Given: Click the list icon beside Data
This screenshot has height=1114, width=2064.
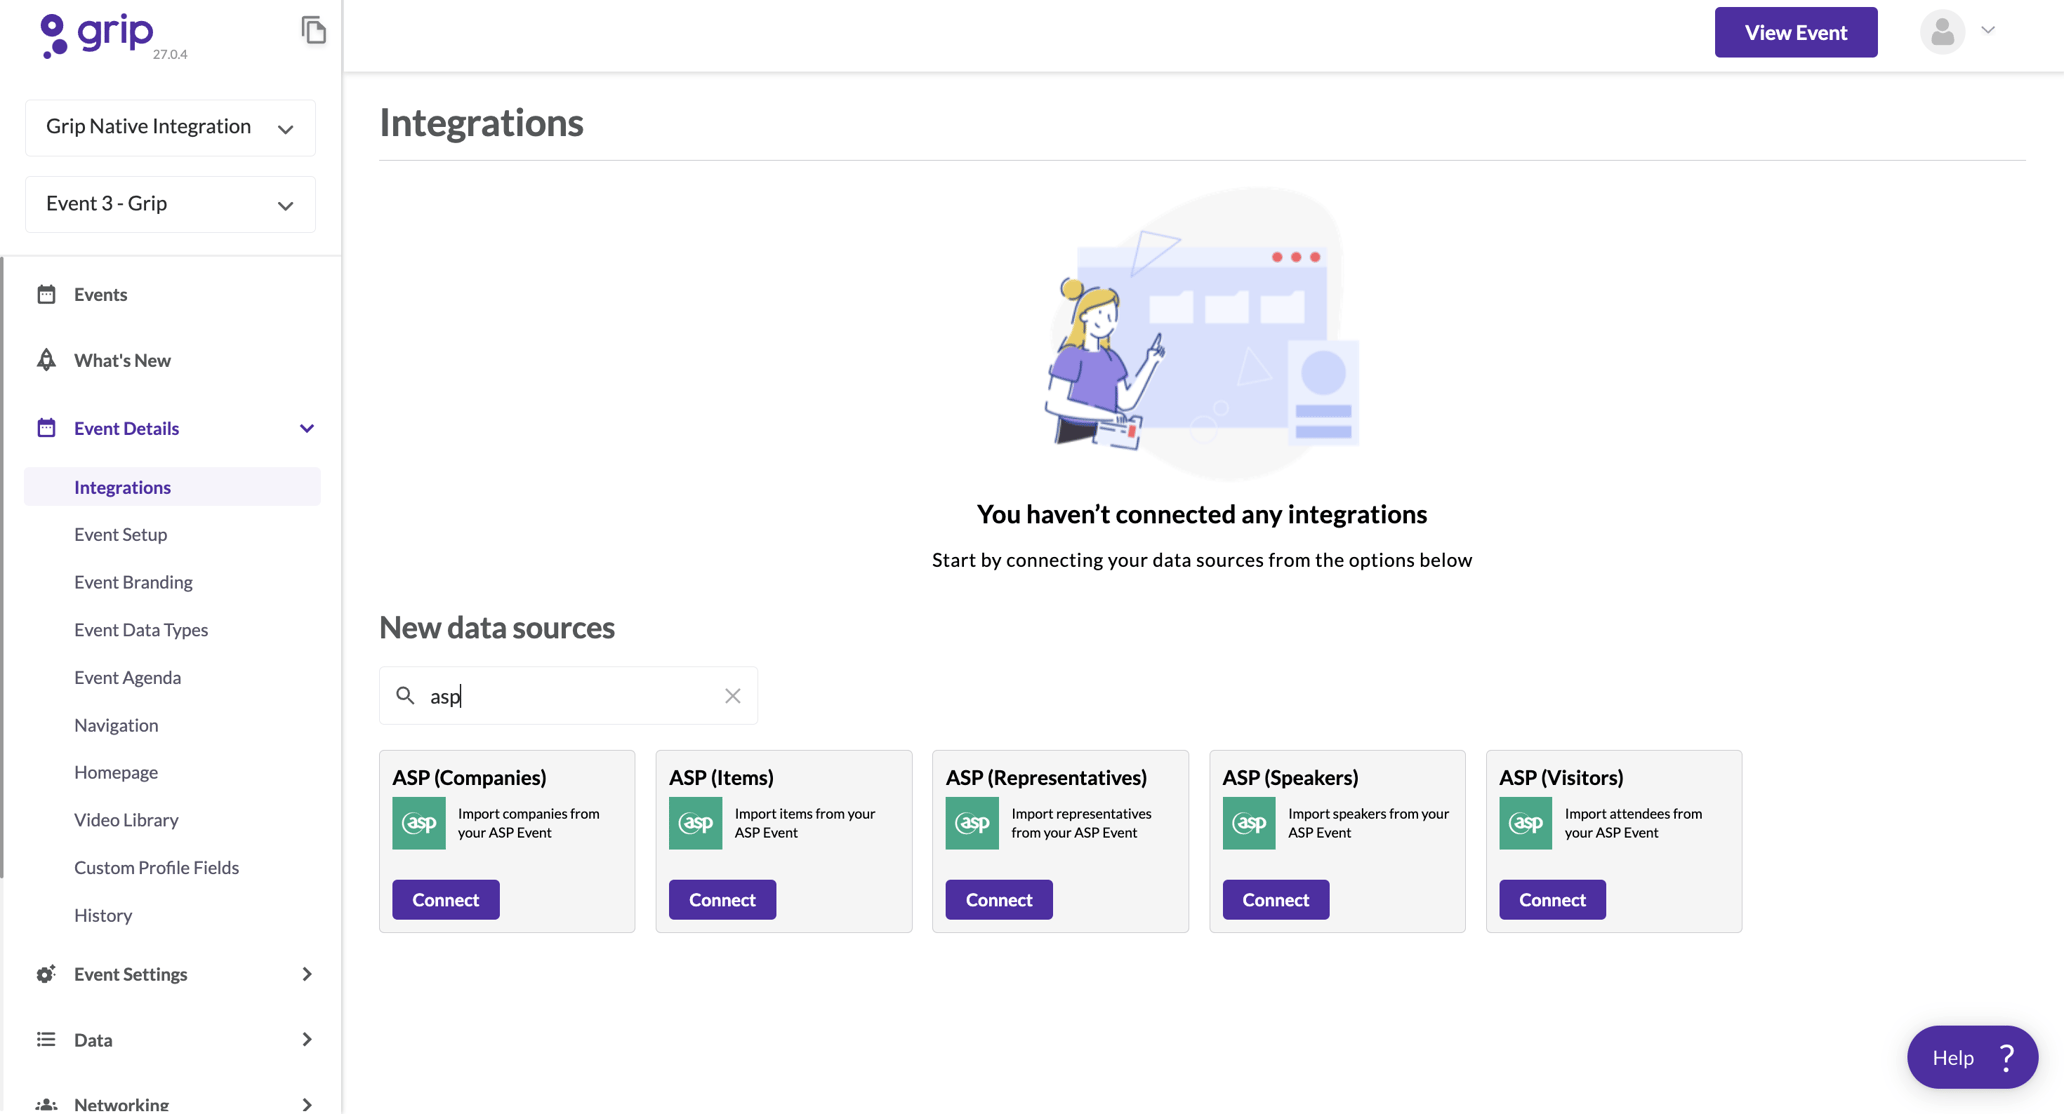Looking at the screenshot, I should pyautogui.click(x=46, y=1039).
